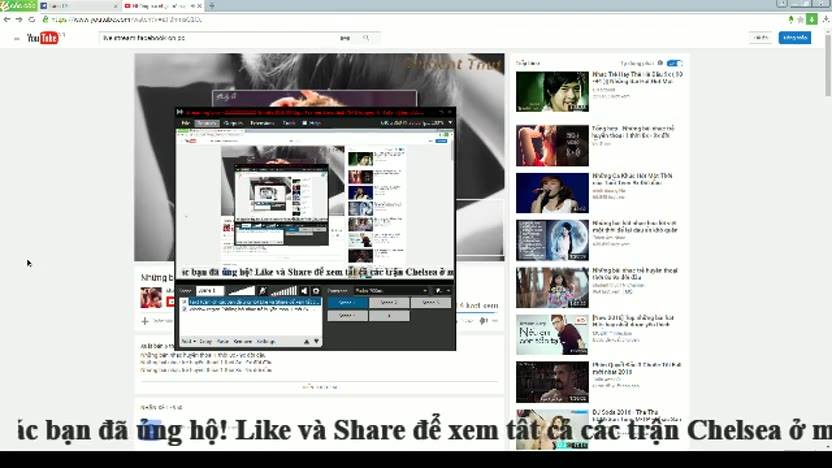
Task: Click the red subscribe icon under video
Action: [170, 302]
